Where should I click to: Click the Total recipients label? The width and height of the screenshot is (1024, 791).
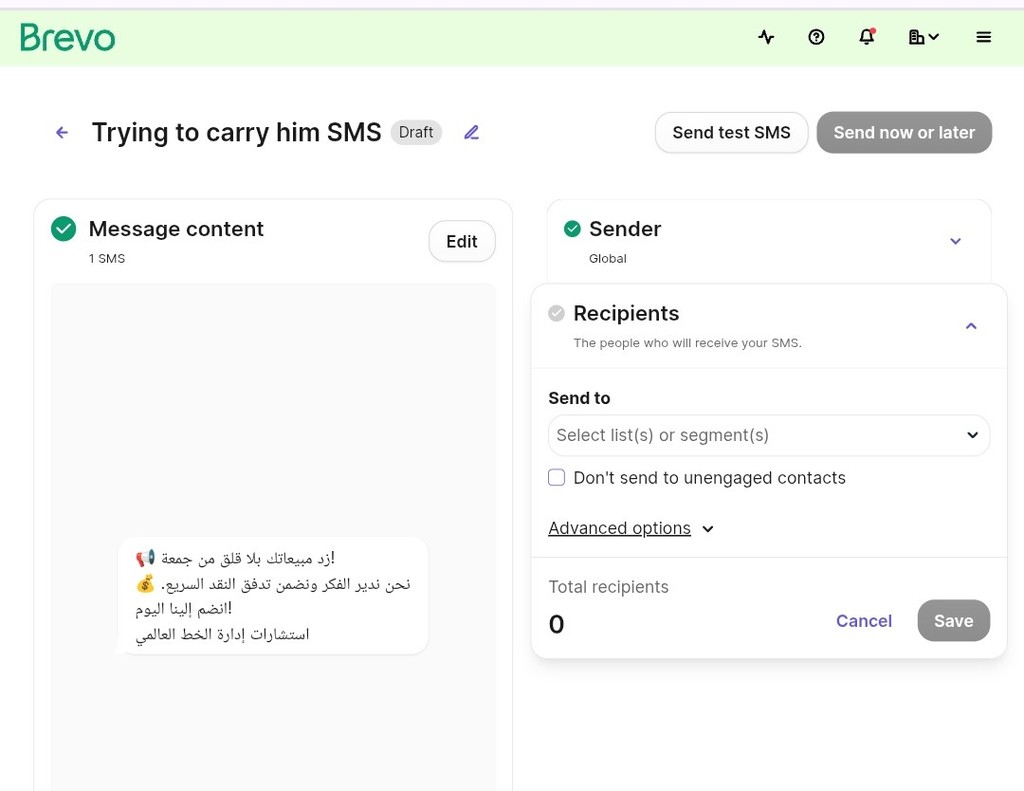click(608, 587)
